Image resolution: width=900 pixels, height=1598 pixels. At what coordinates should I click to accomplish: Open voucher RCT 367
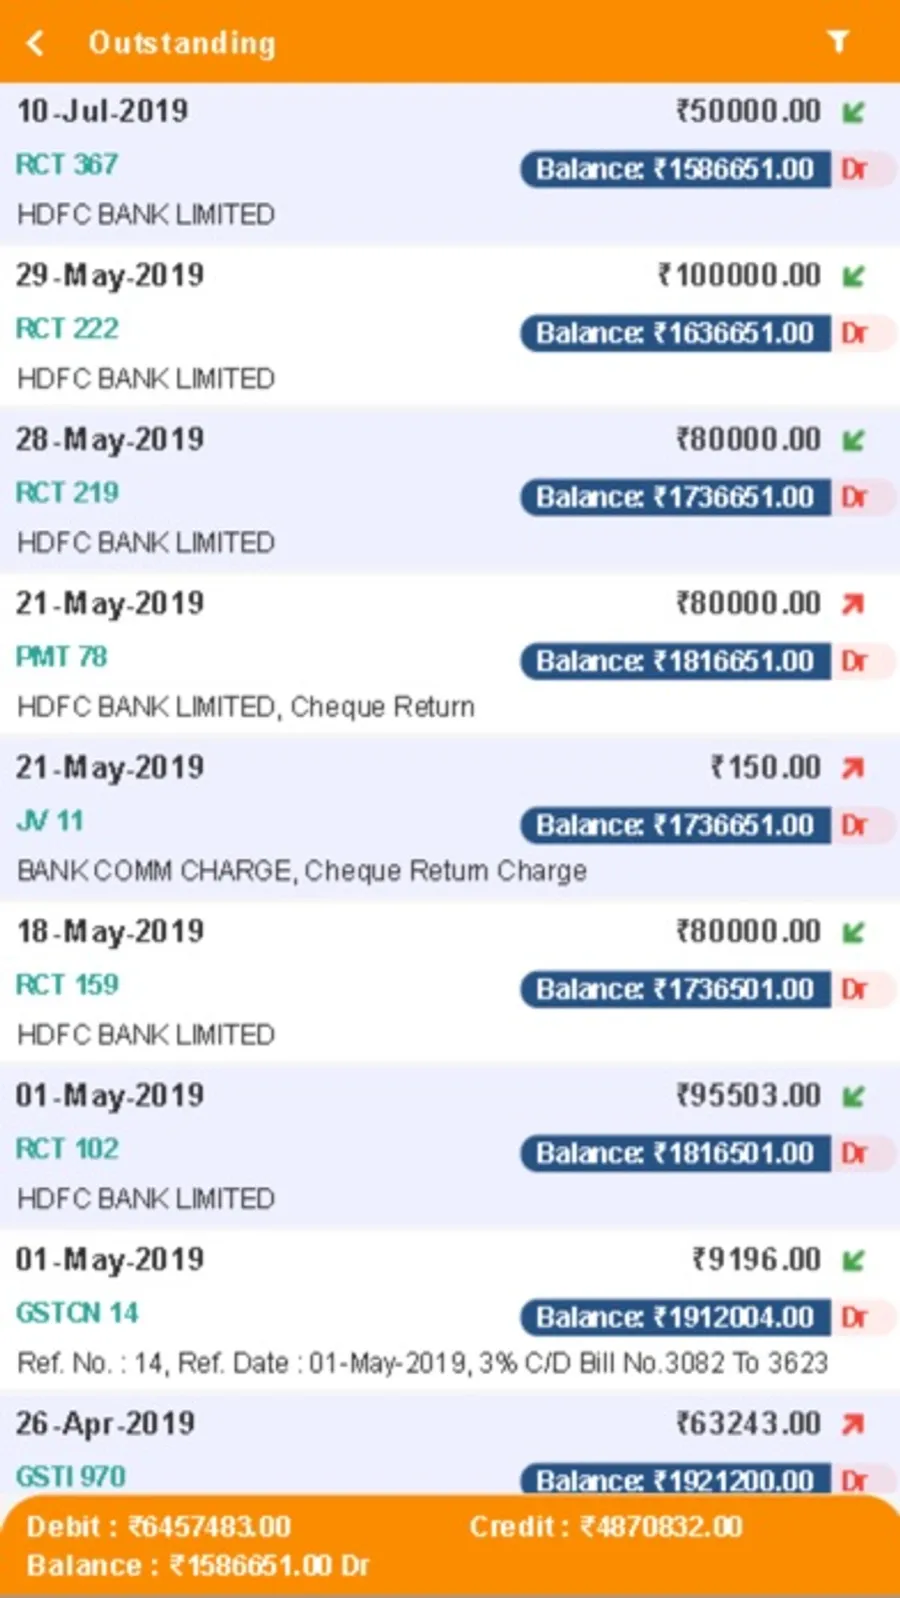pos(67,164)
